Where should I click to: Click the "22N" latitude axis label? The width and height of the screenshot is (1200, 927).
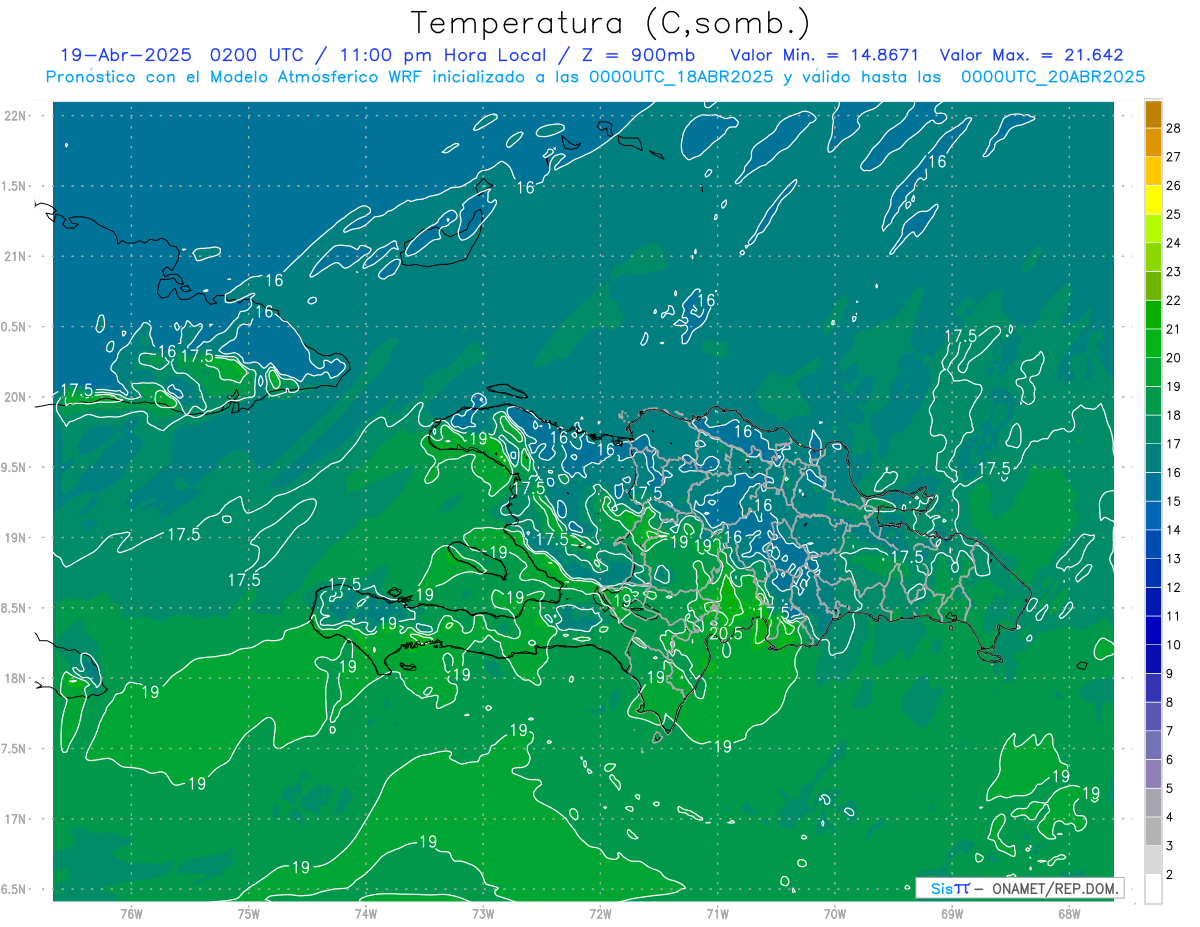[x=17, y=115]
